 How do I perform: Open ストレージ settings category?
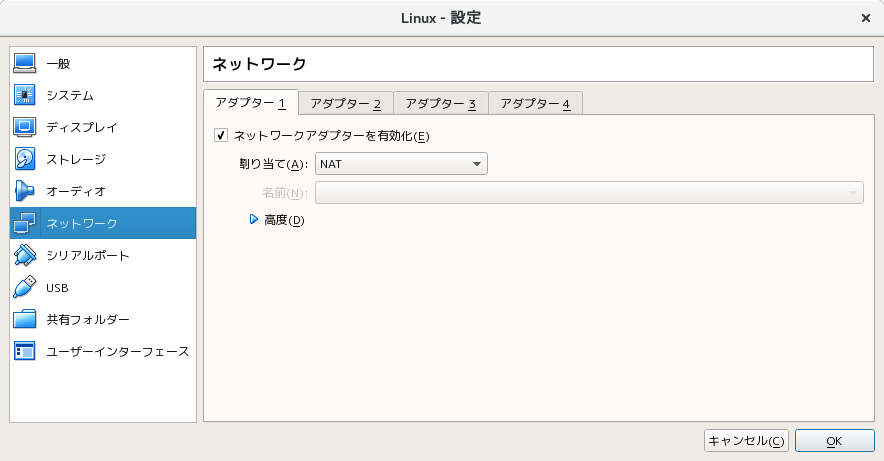[x=76, y=159]
